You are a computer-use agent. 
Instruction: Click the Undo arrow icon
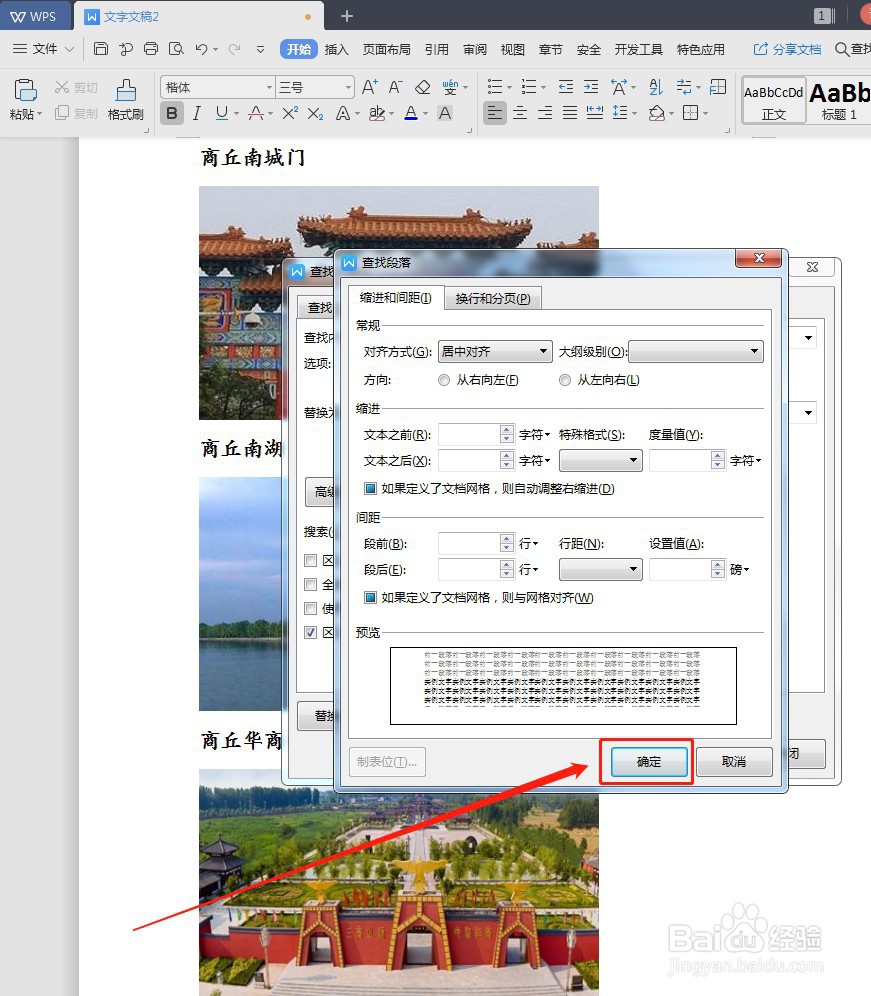(x=201, y=49)
